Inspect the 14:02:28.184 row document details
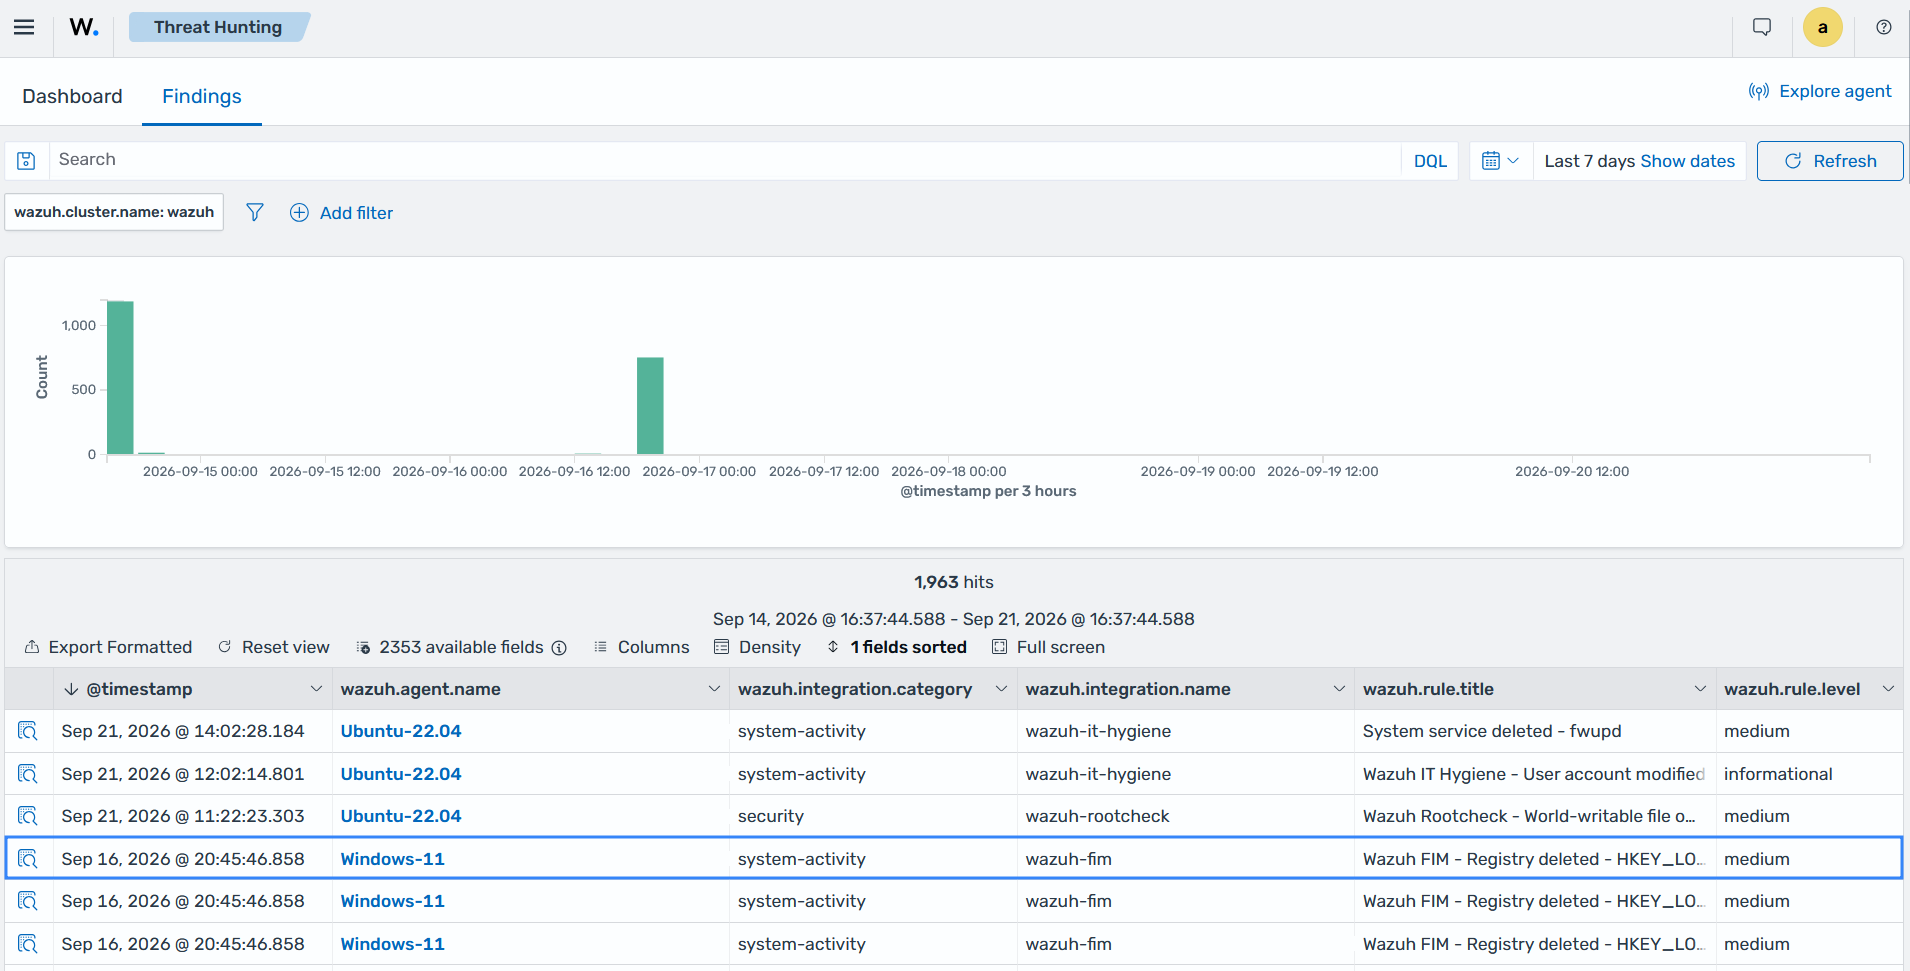 click(28, 731)
